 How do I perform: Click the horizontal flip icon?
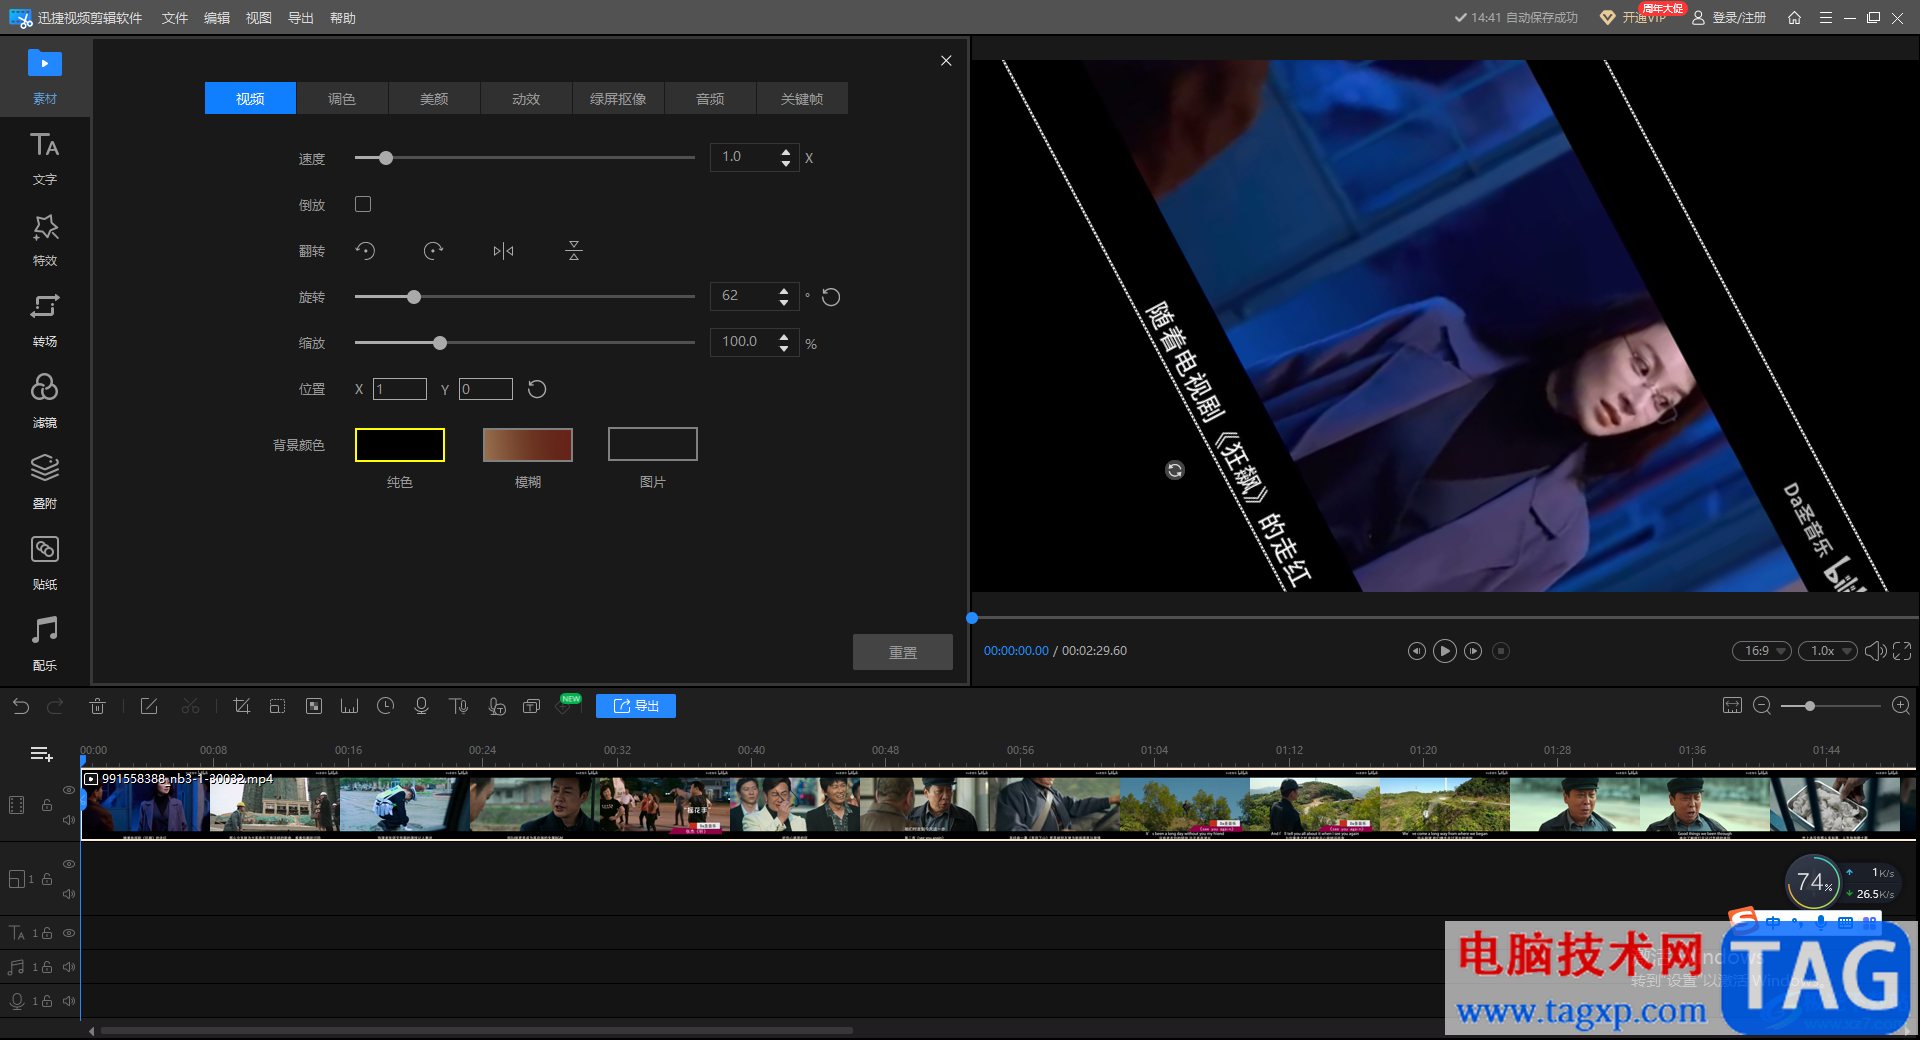point(503,251)
